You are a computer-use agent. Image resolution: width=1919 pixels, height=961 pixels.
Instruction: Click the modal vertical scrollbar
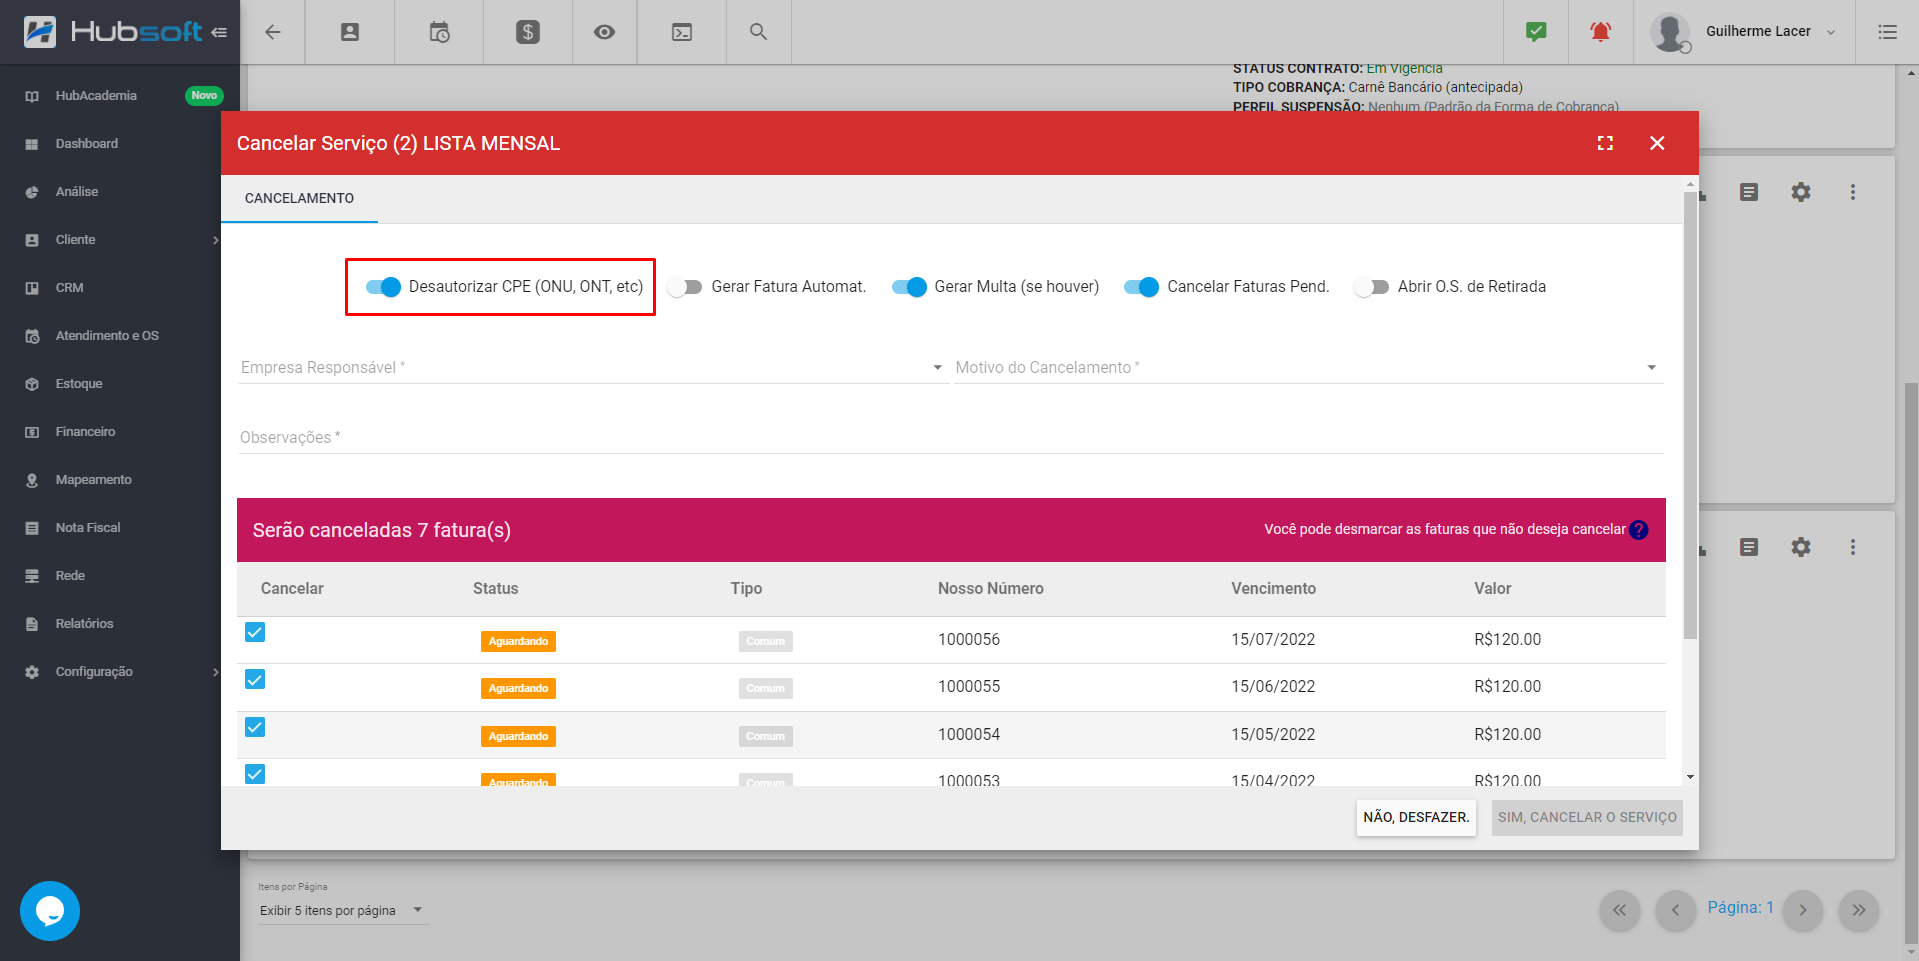(x=1690, y=415)
